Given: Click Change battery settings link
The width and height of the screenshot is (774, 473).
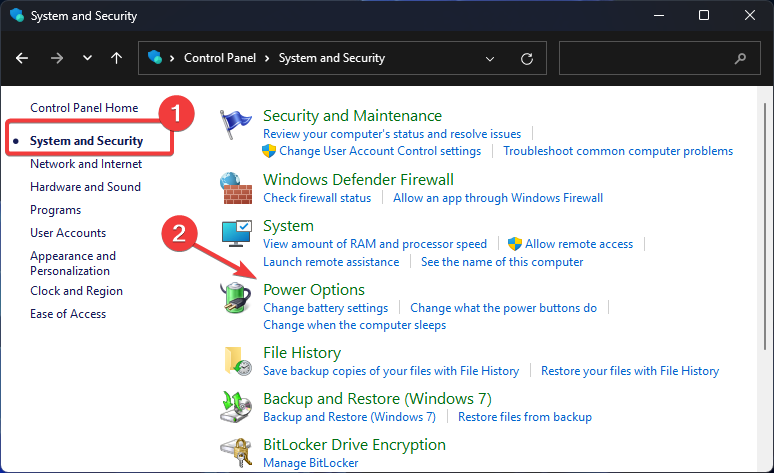Looking at the screenshot, I should click(326, 308).
